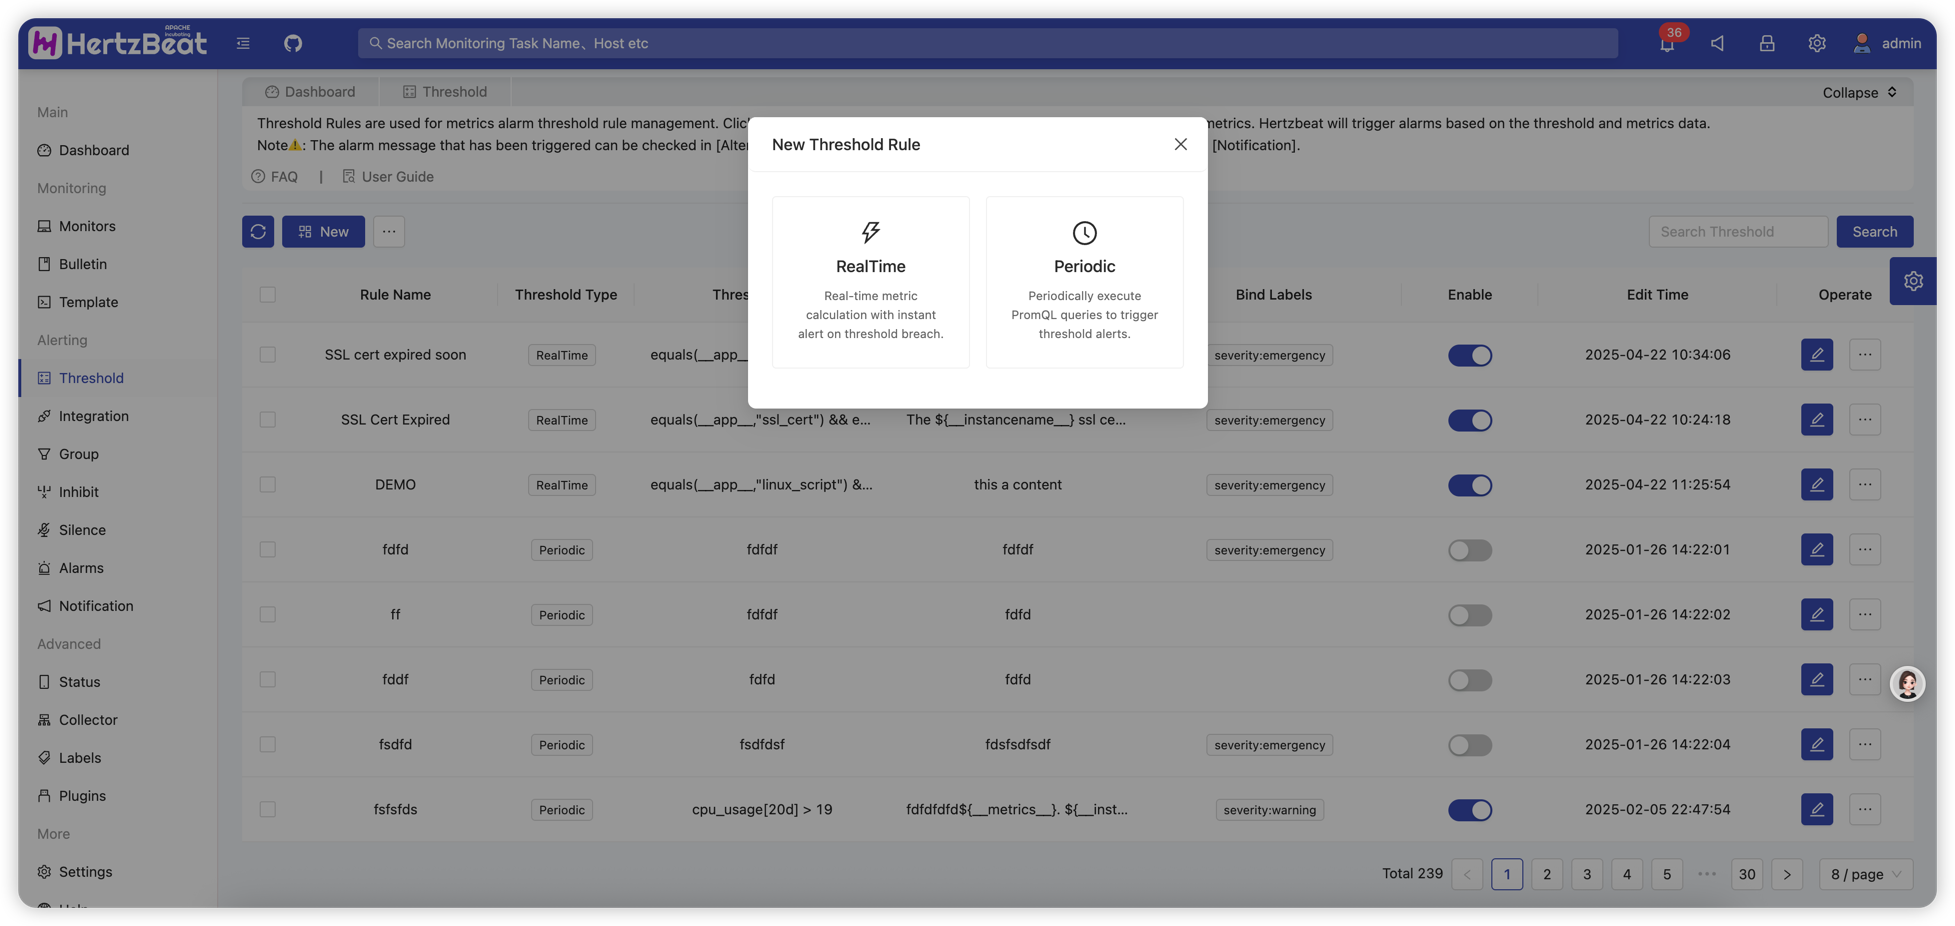Edit the SSL cert expired soon rule
The width and height of the screenshot is (1955, 926).
pyautogui.click(x=1816, y=355)
